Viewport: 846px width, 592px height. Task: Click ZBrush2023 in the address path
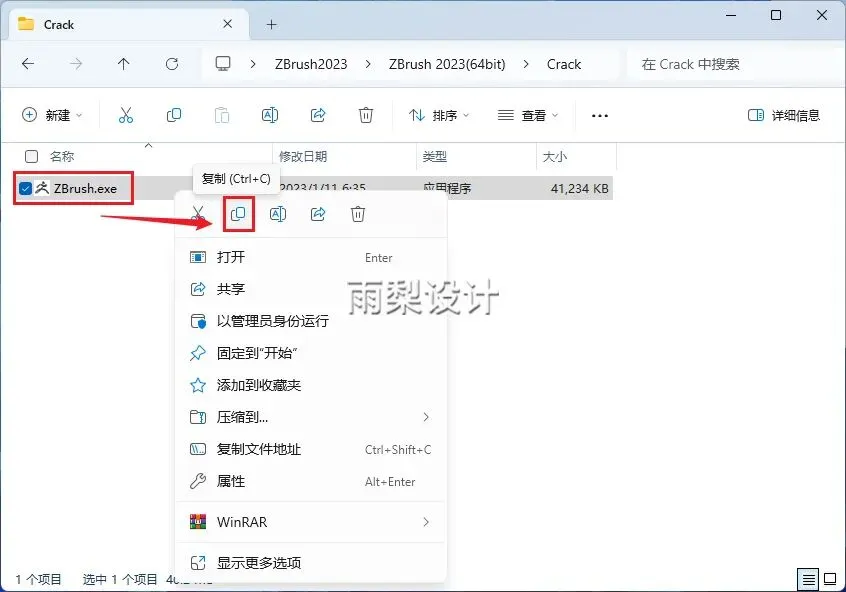[x=311, y=64]
